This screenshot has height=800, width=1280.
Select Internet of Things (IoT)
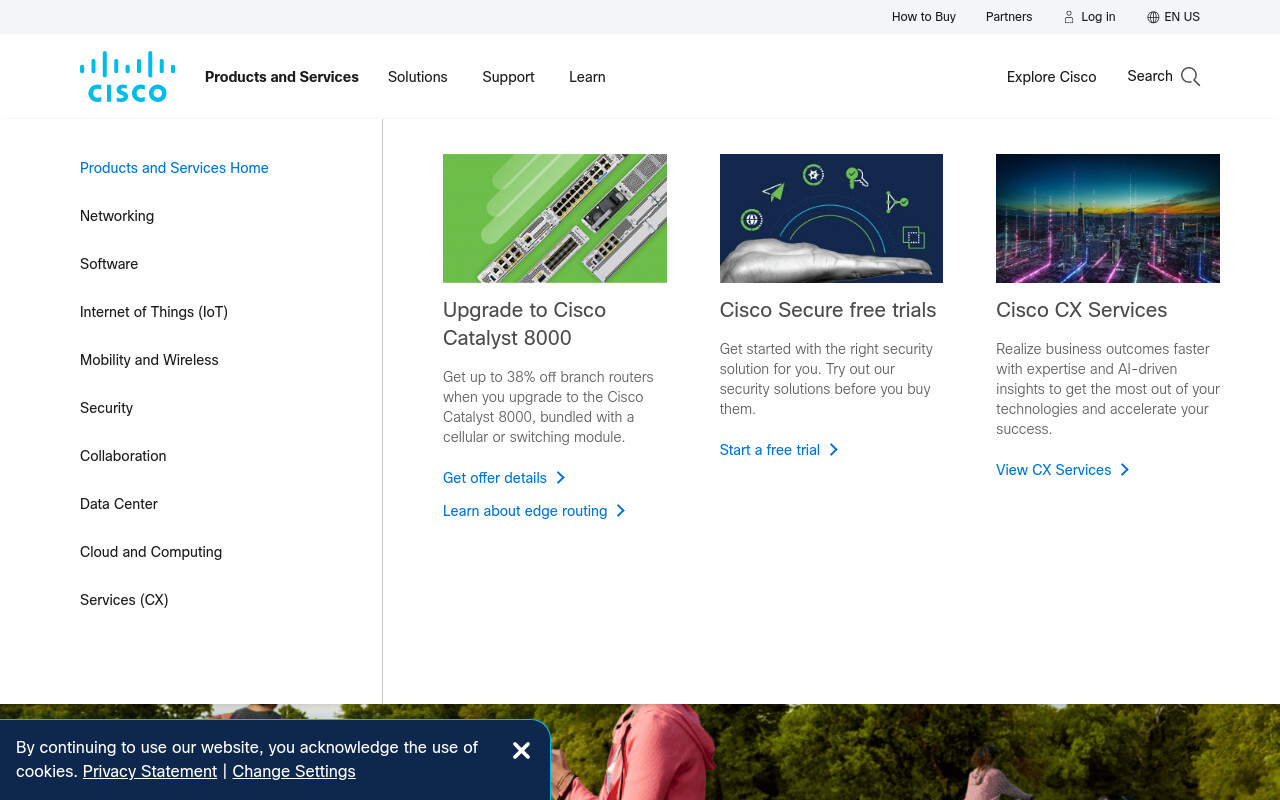tap(154, 312)
